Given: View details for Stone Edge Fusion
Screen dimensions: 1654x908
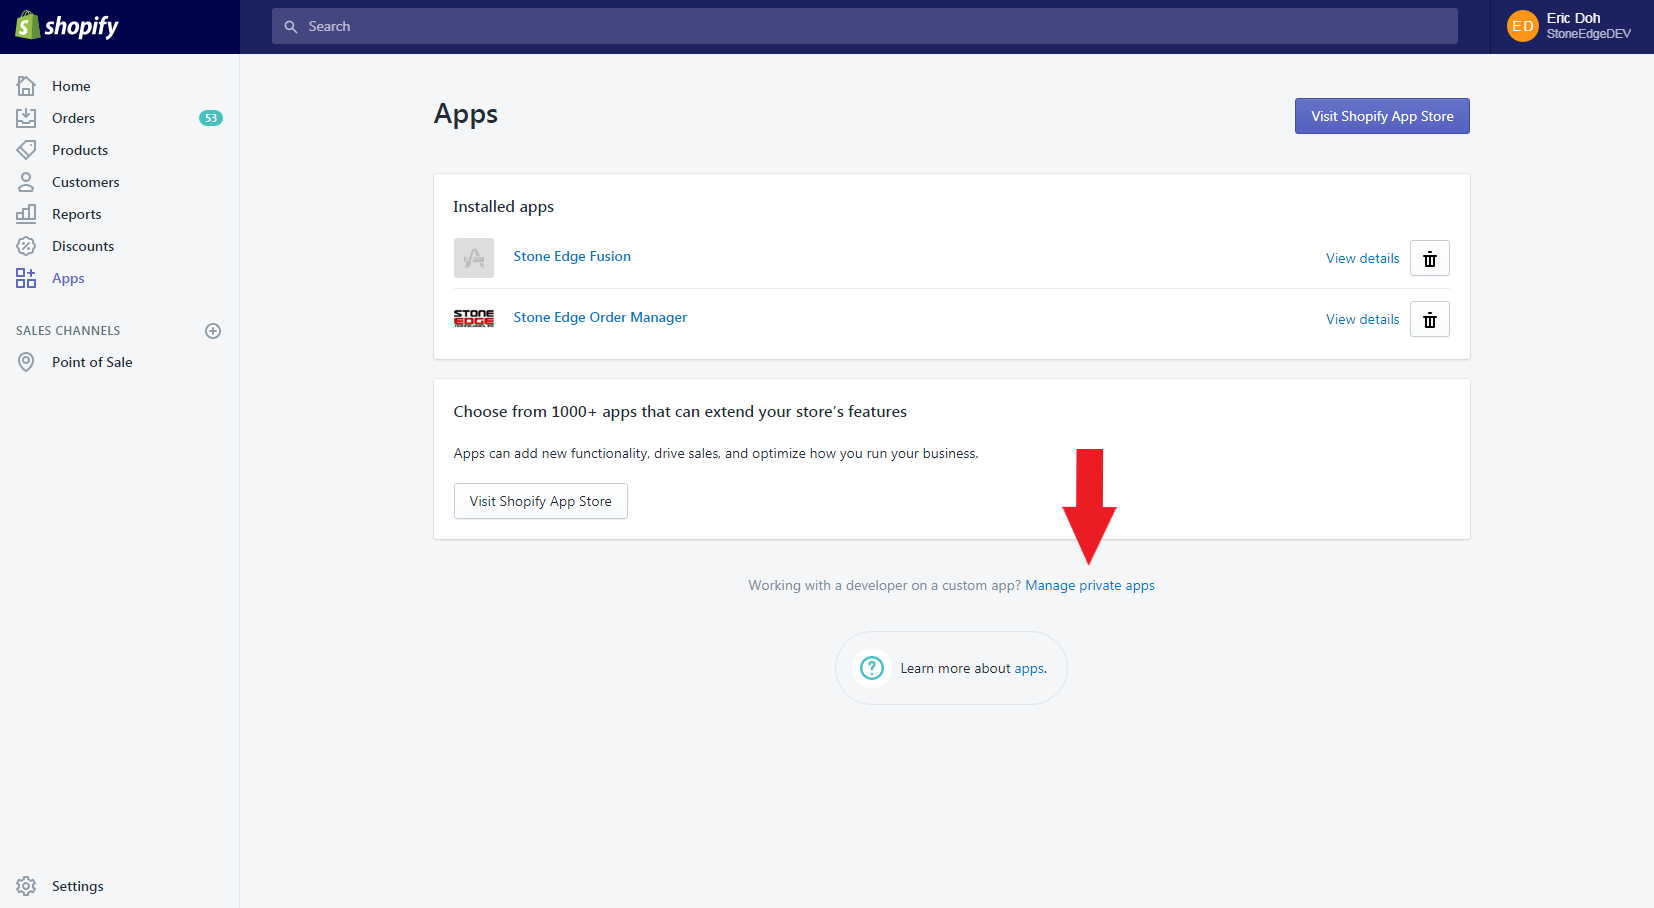Looking at the screenshot, I should (1363, 258).
